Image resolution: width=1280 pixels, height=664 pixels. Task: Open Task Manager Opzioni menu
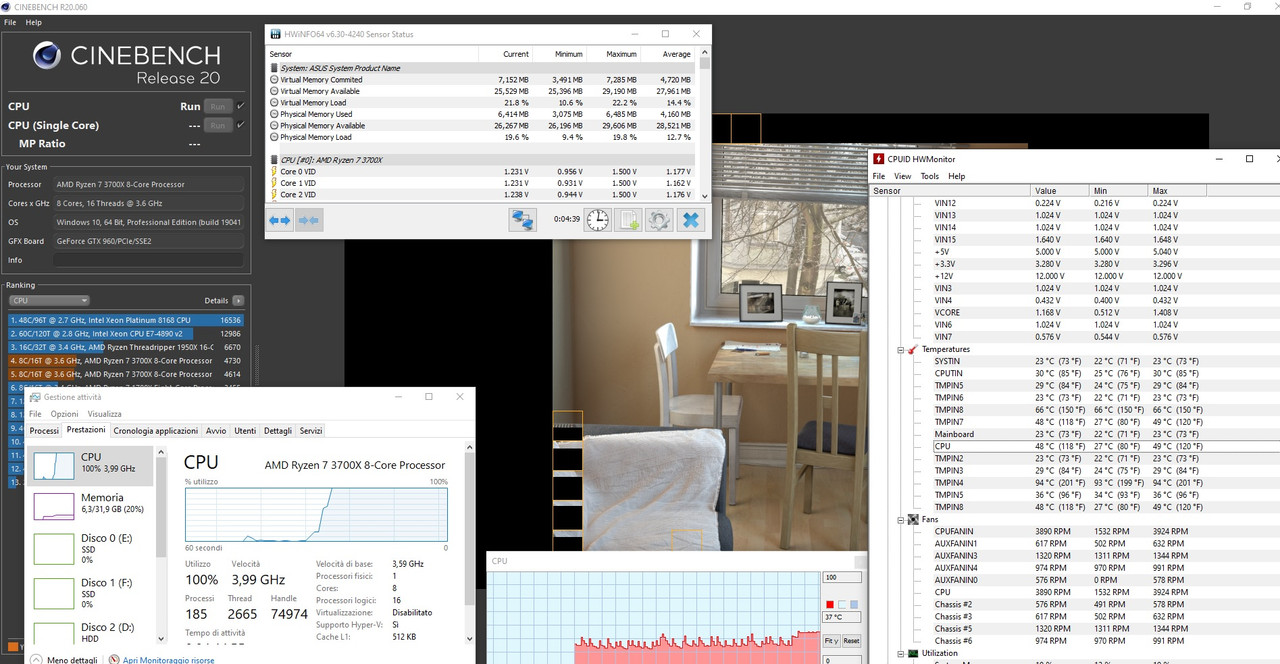(64, 414)
